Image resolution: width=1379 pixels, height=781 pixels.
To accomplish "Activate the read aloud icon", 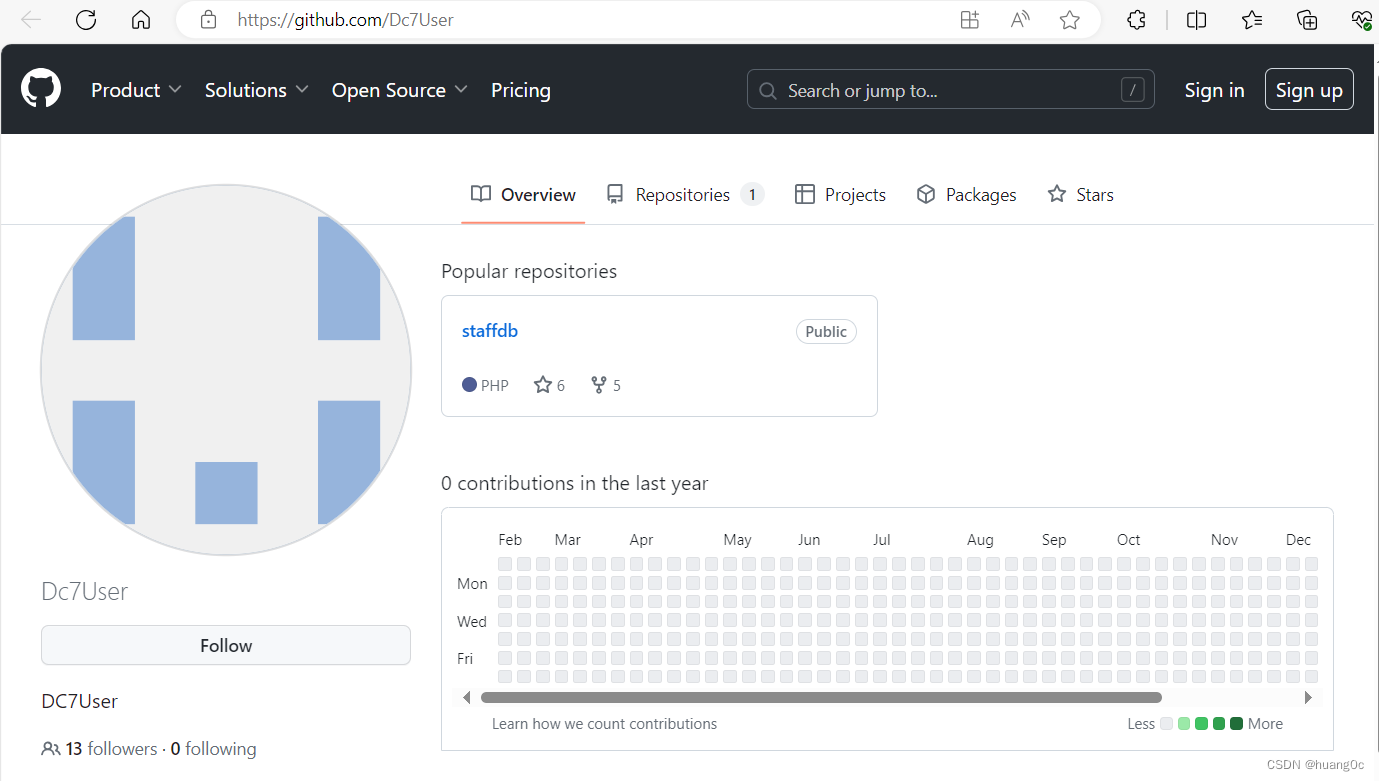I will point(1020,20).
